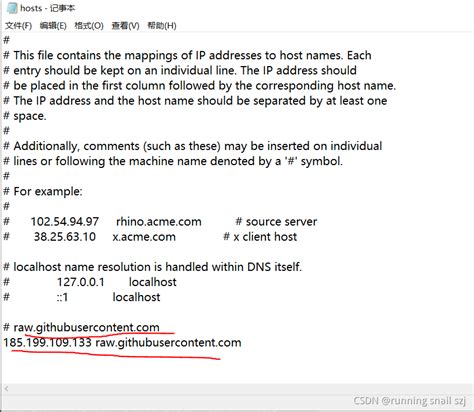Open the 编辑(E) edit menu
Image resolution: width=474 pixels, height=412 pixels.
pos(53,26)
